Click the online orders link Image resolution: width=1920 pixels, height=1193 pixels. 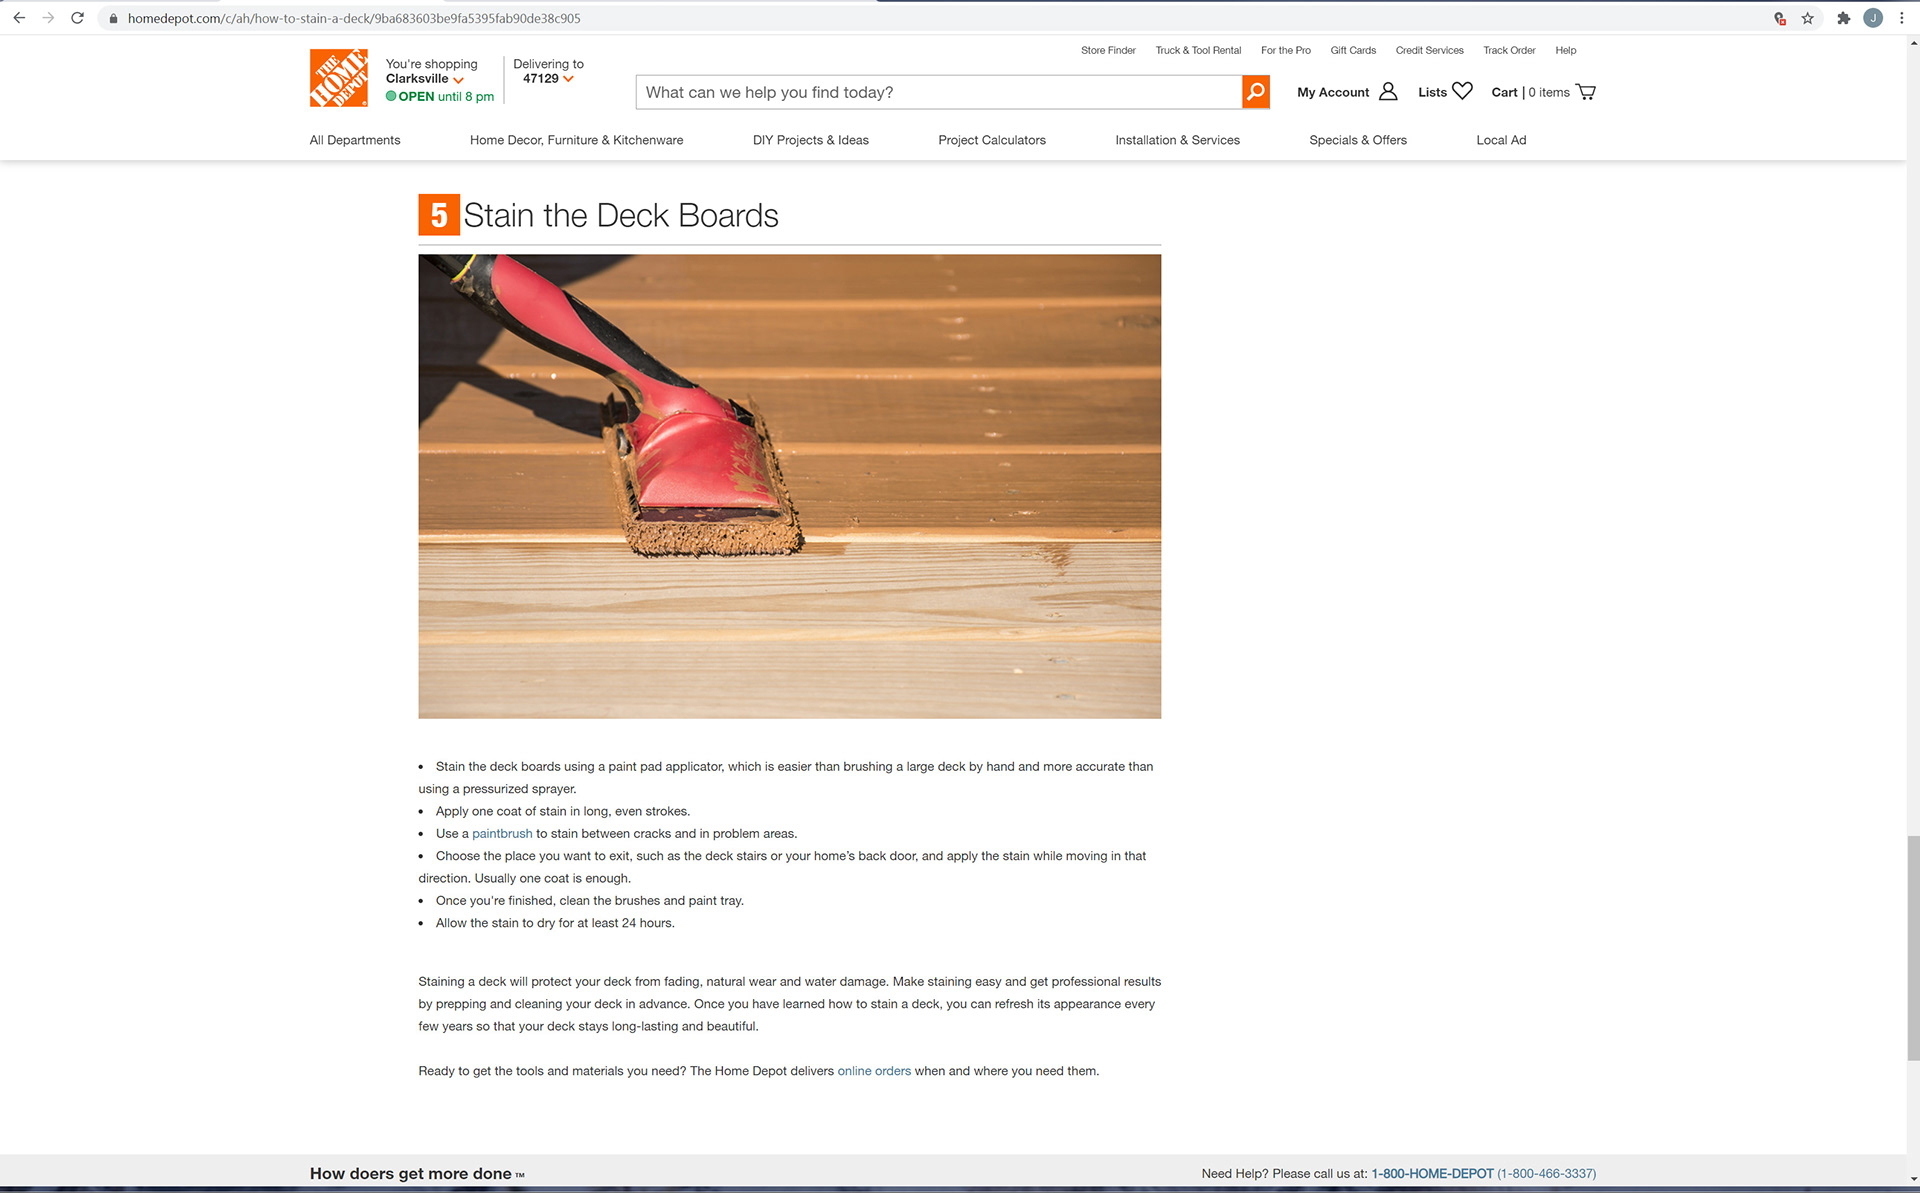(873, 1071)
